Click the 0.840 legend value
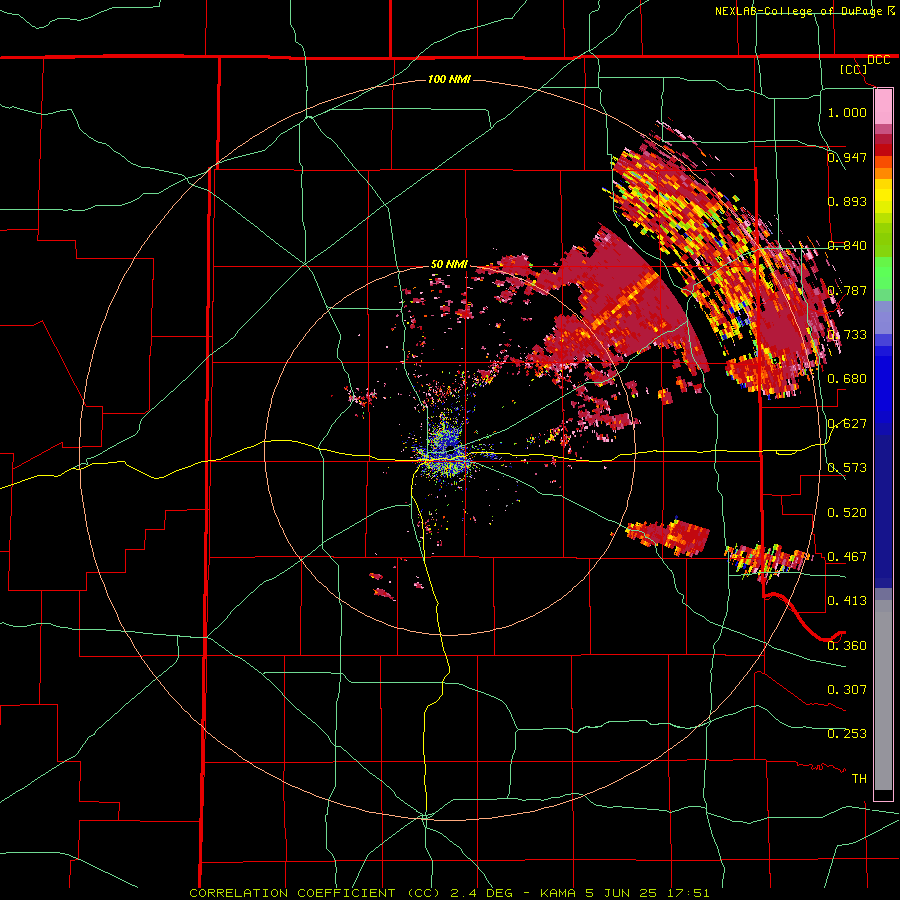Screen dimensions: 900x900 pyautogui.click(x=847, y=245)
